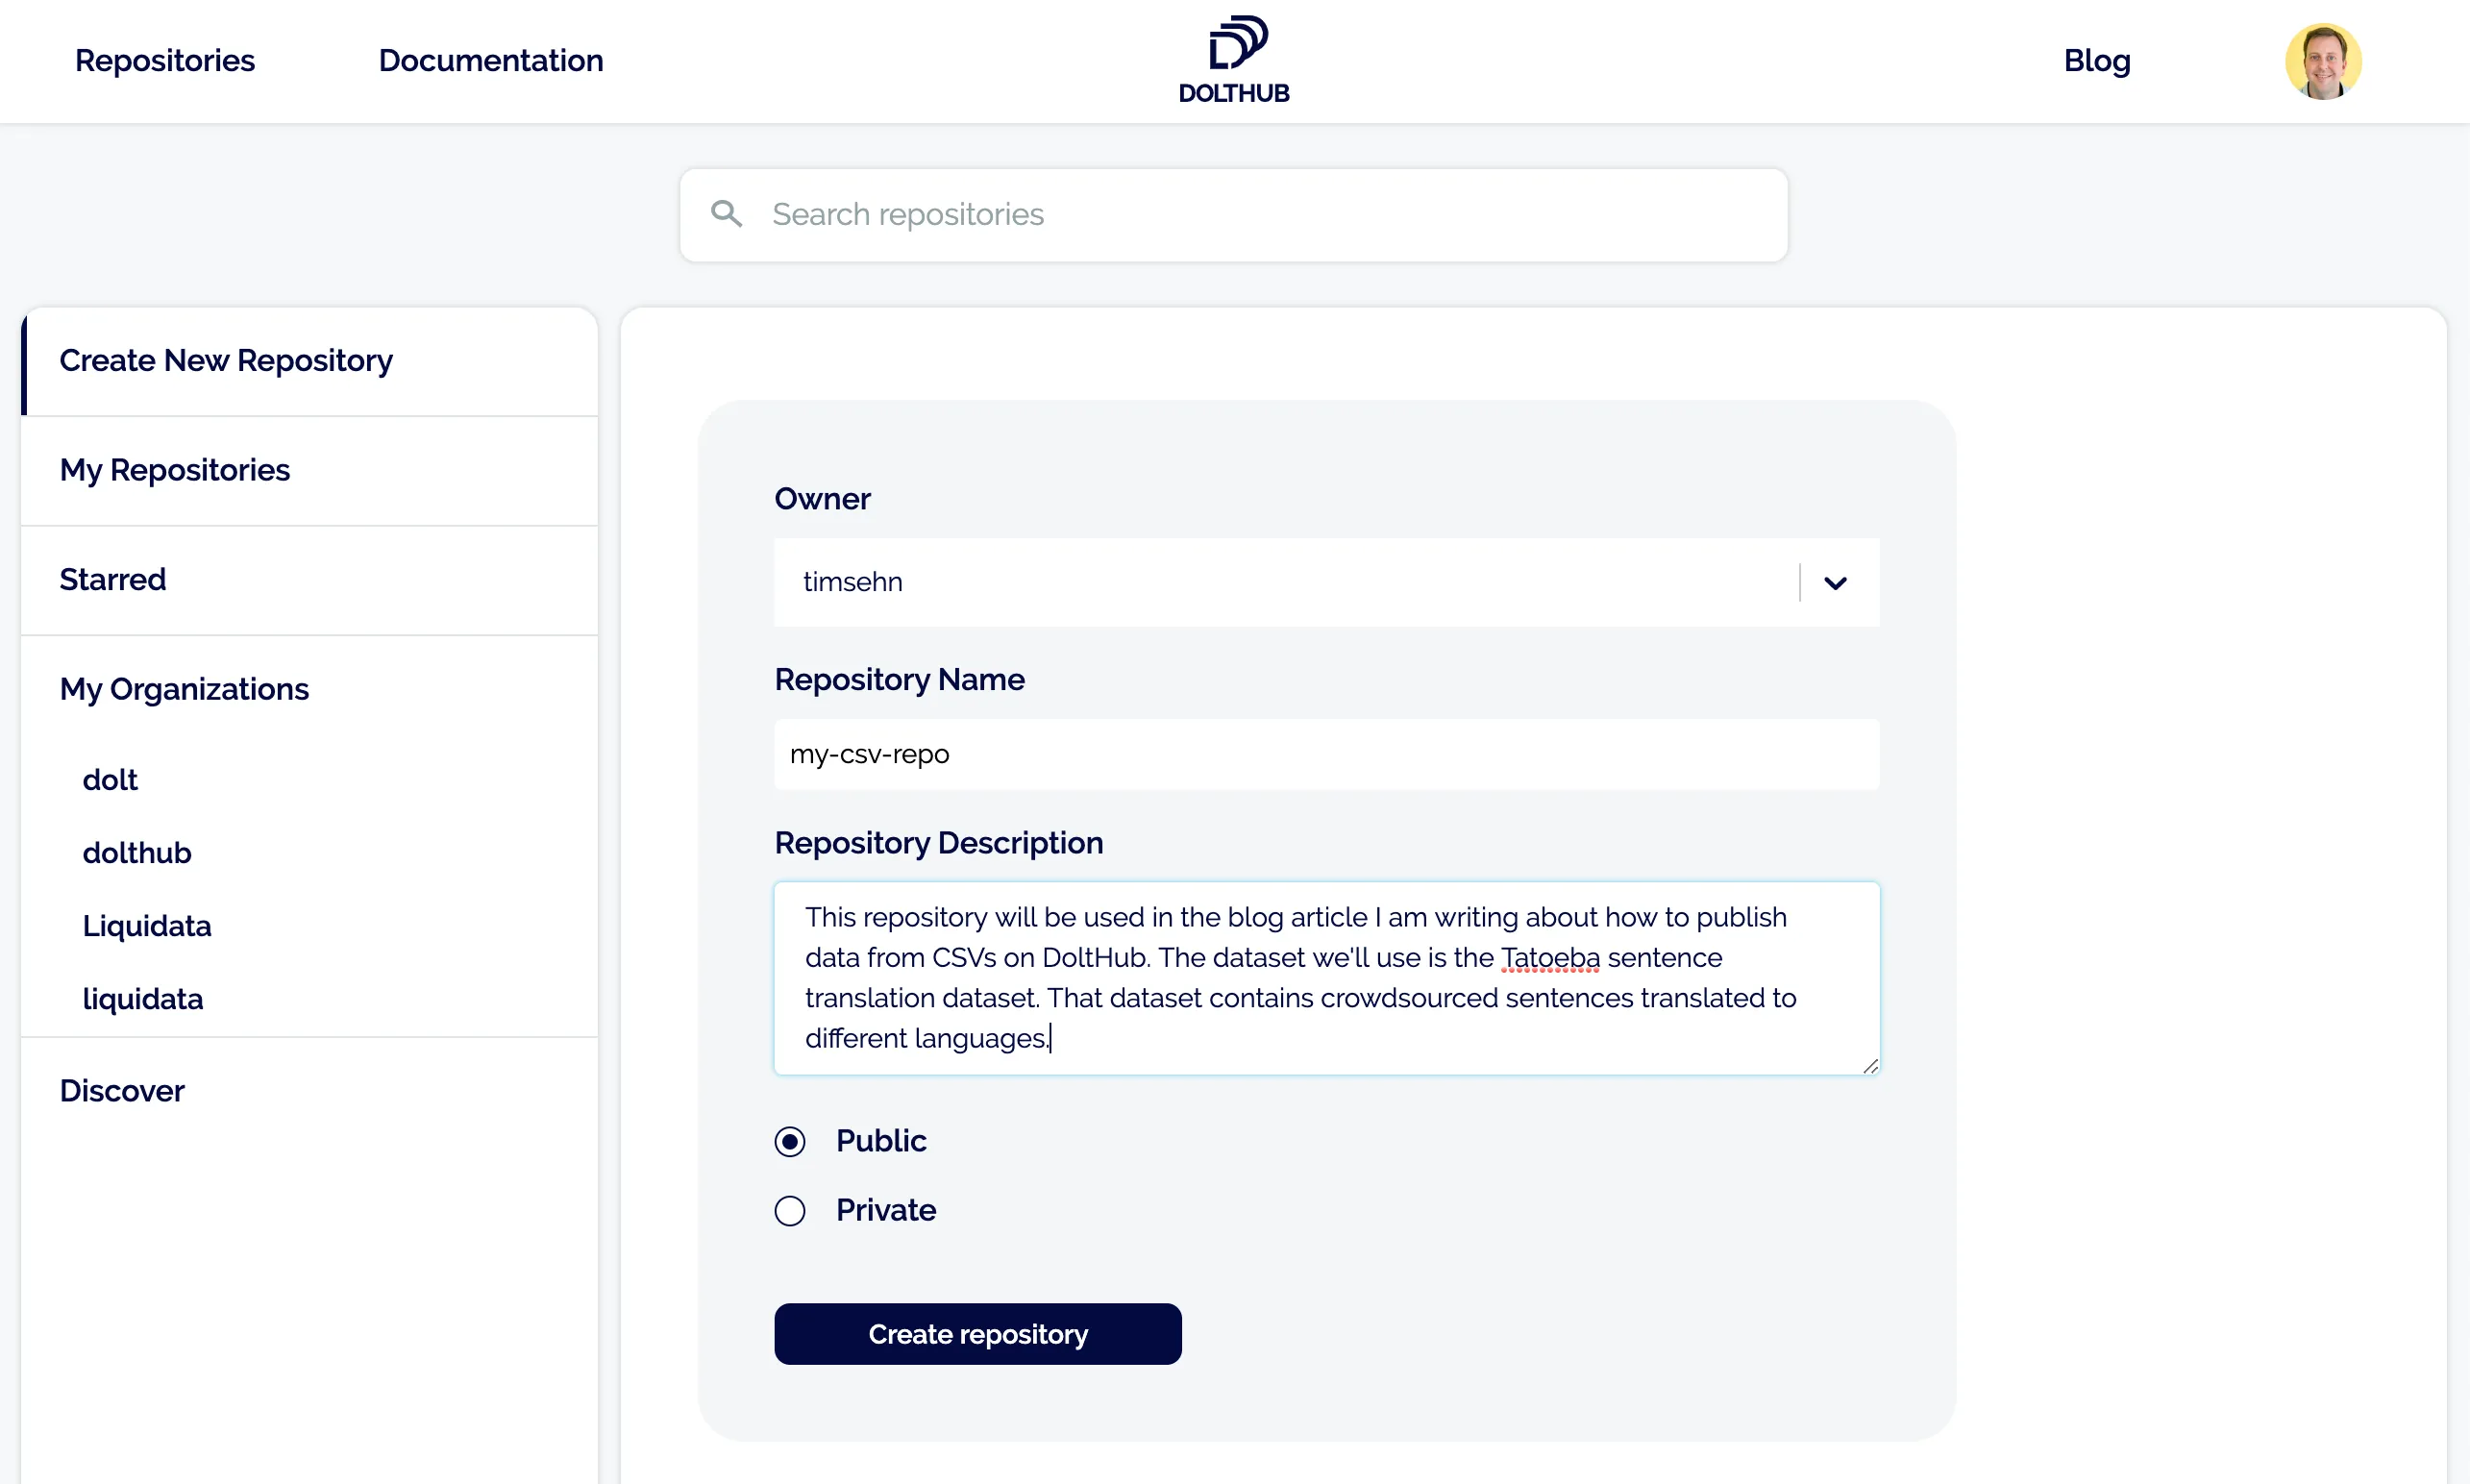Image resolution: width=2470 pixels, height=1484 pixels.
Task: Select the Public radio button
Action: [x=790, y=1140]
